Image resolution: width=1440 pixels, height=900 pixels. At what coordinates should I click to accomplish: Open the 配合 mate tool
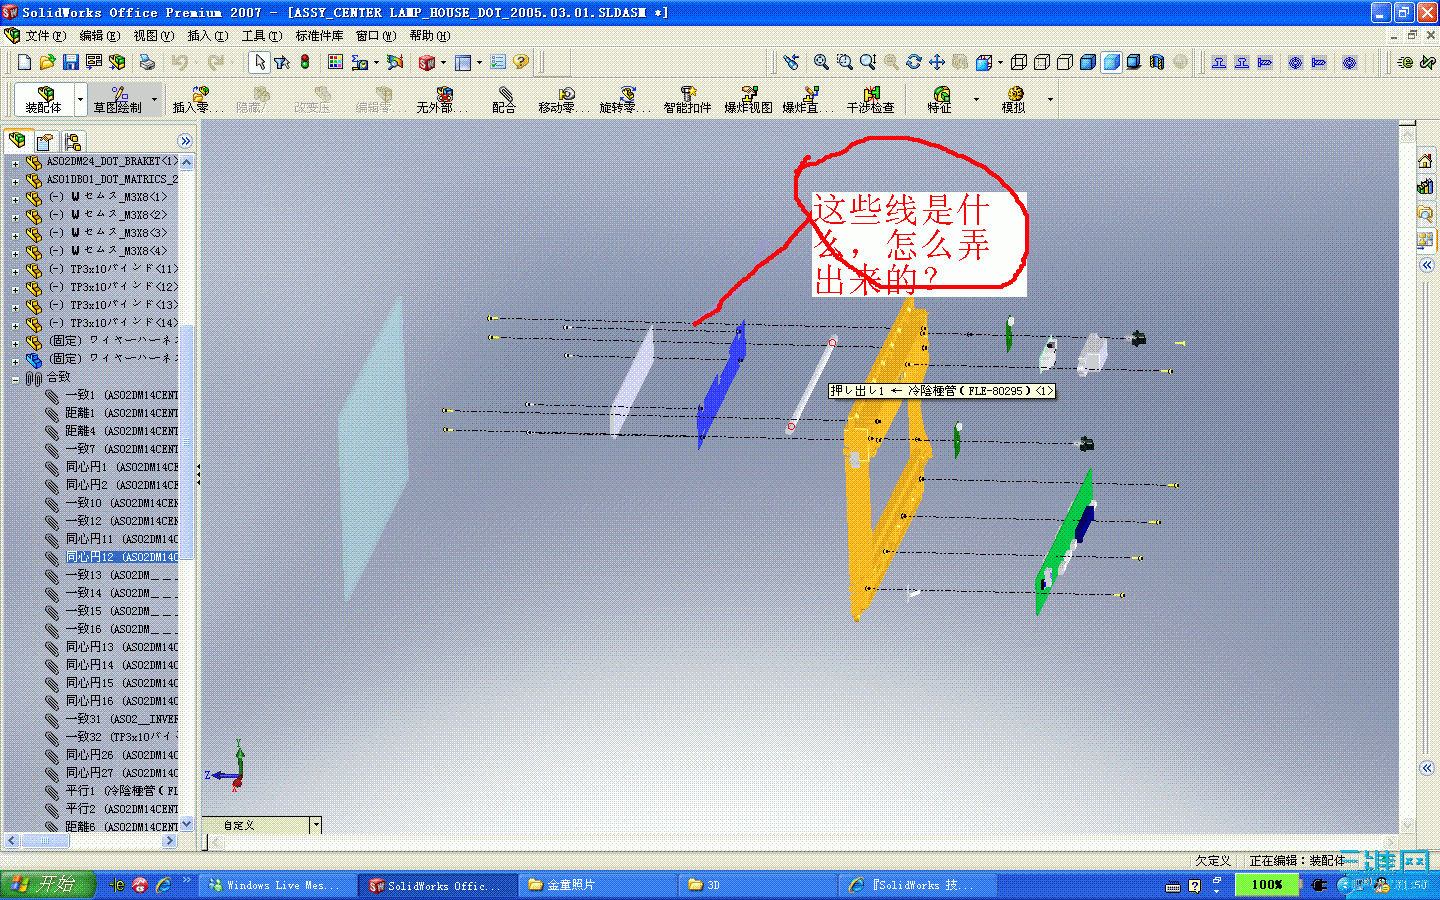point(503,100)
